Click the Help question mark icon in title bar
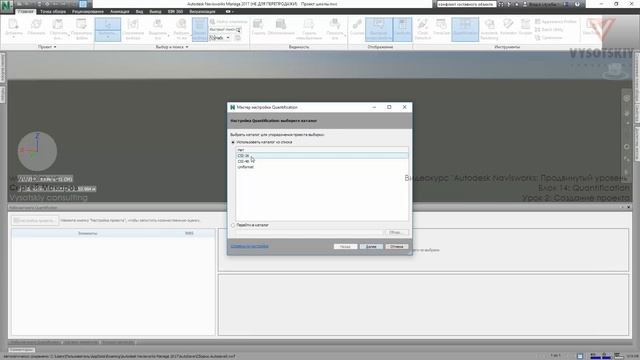The width and height of the screenshot is (640, 360). tap(577, 4)
